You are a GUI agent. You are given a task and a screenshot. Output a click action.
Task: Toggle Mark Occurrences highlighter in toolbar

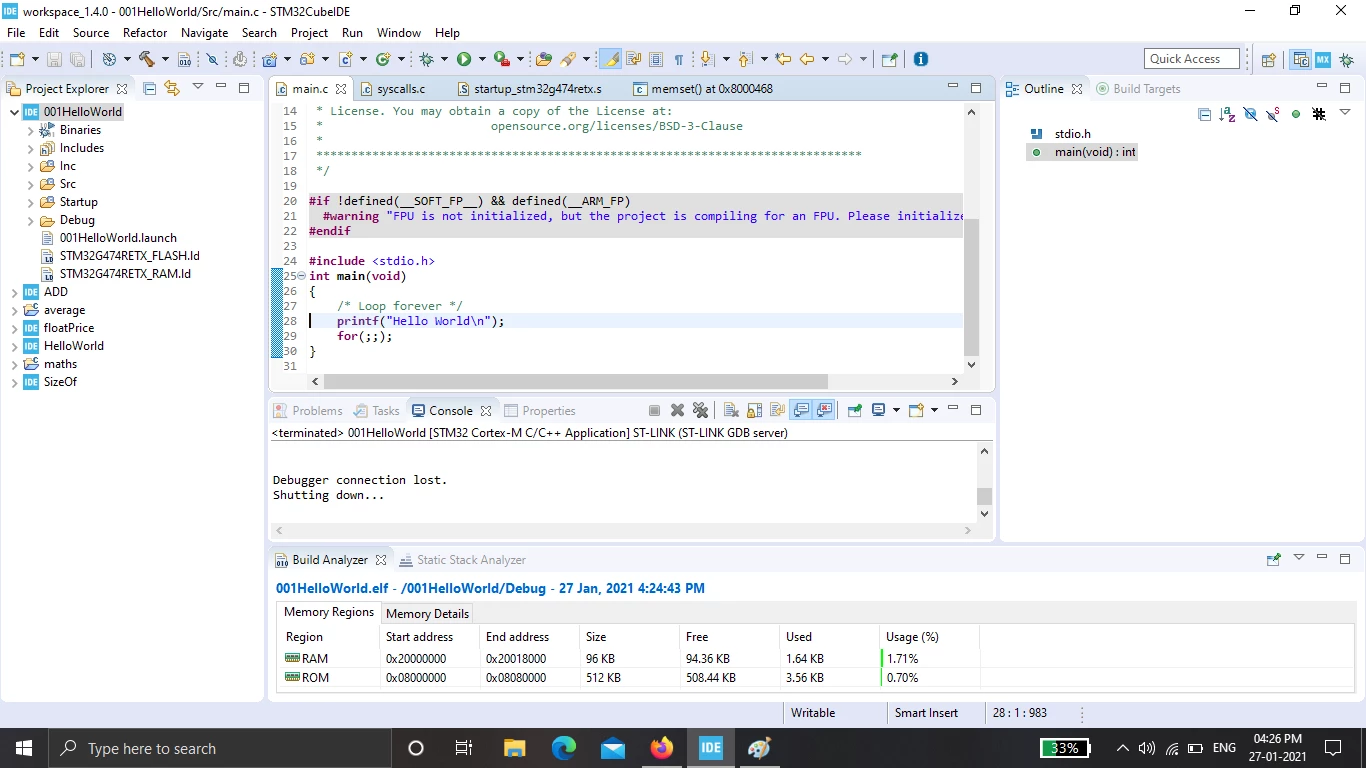tap(610, 59)
